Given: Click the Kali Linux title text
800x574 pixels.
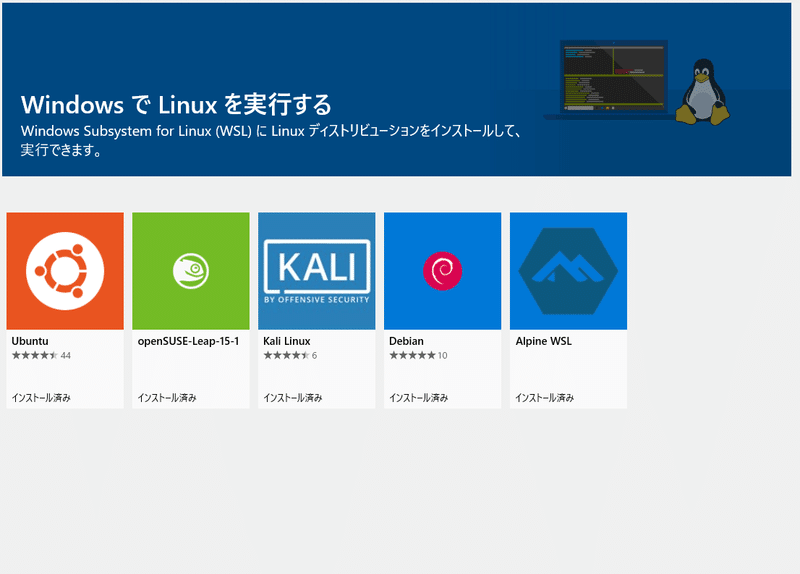Looking at the screenshot, I should (x=287, y=341).
